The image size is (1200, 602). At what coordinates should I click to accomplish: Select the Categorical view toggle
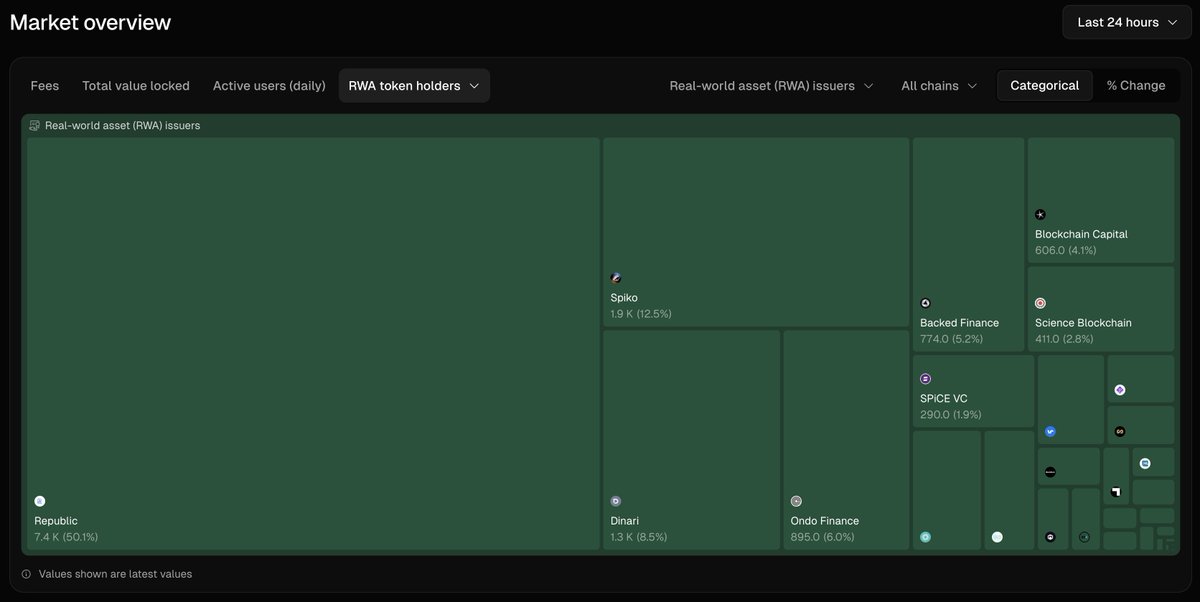1044,86
